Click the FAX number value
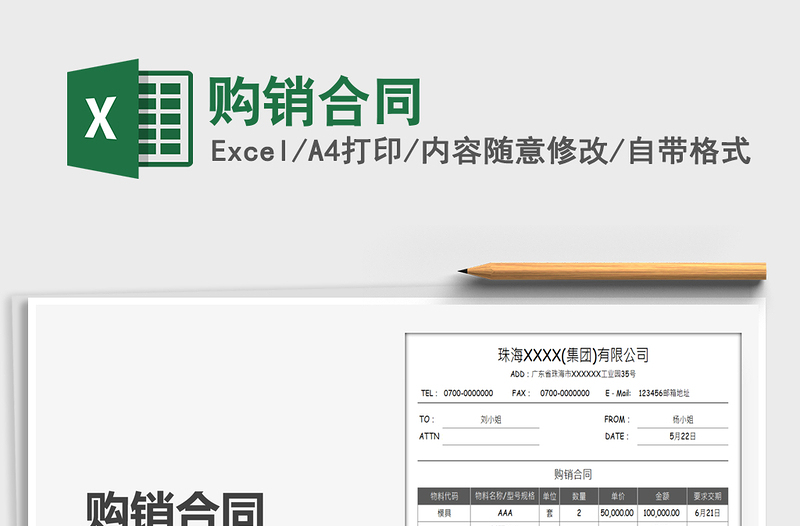800x526 pixels. 565,393
